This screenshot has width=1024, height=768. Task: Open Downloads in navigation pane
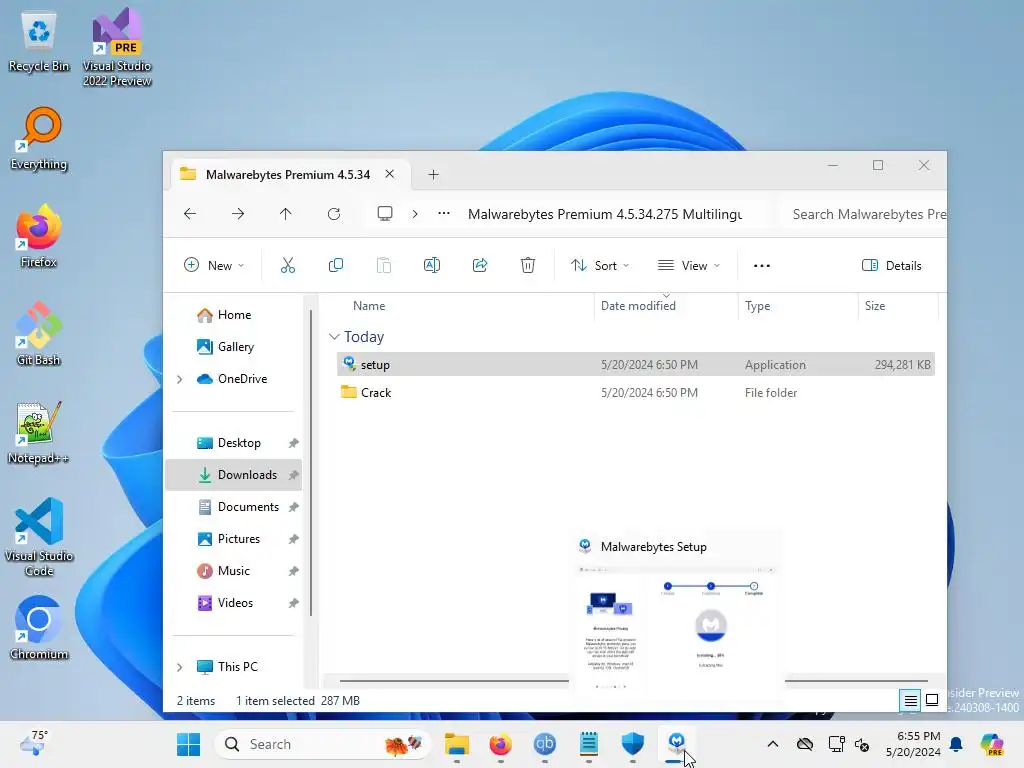233,475
